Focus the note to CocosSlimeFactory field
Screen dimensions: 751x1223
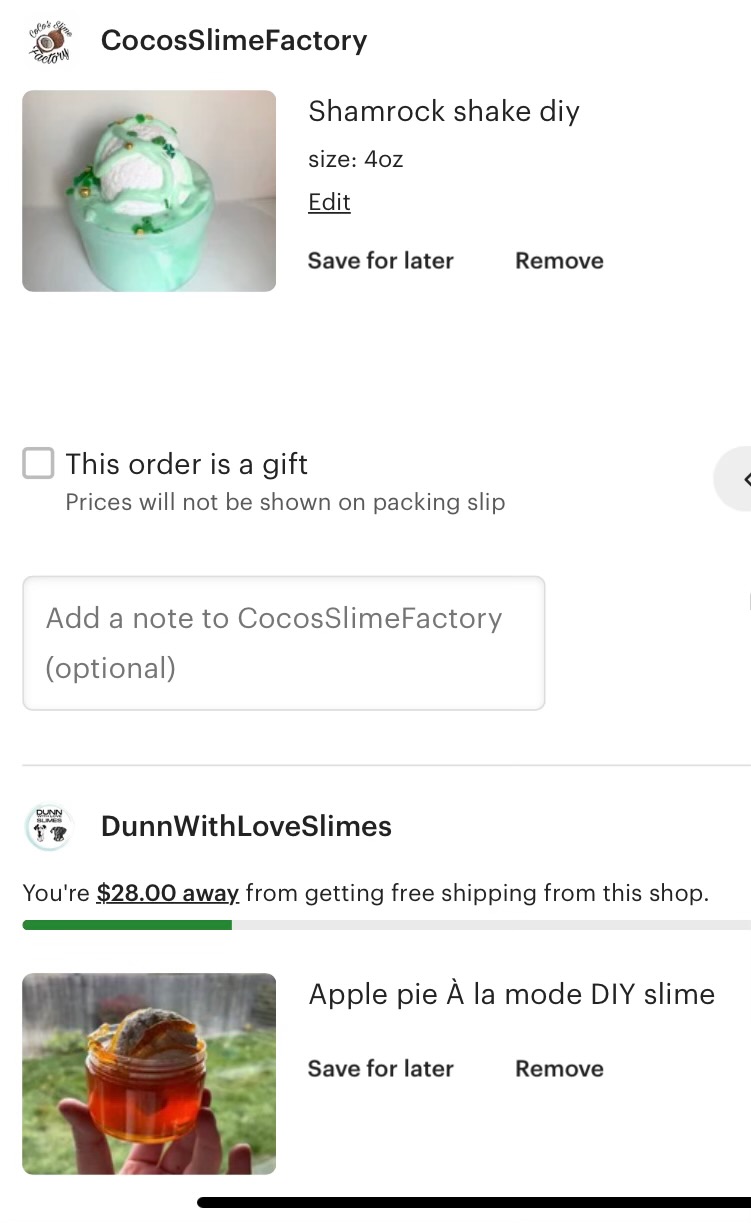tap(283, 643)
